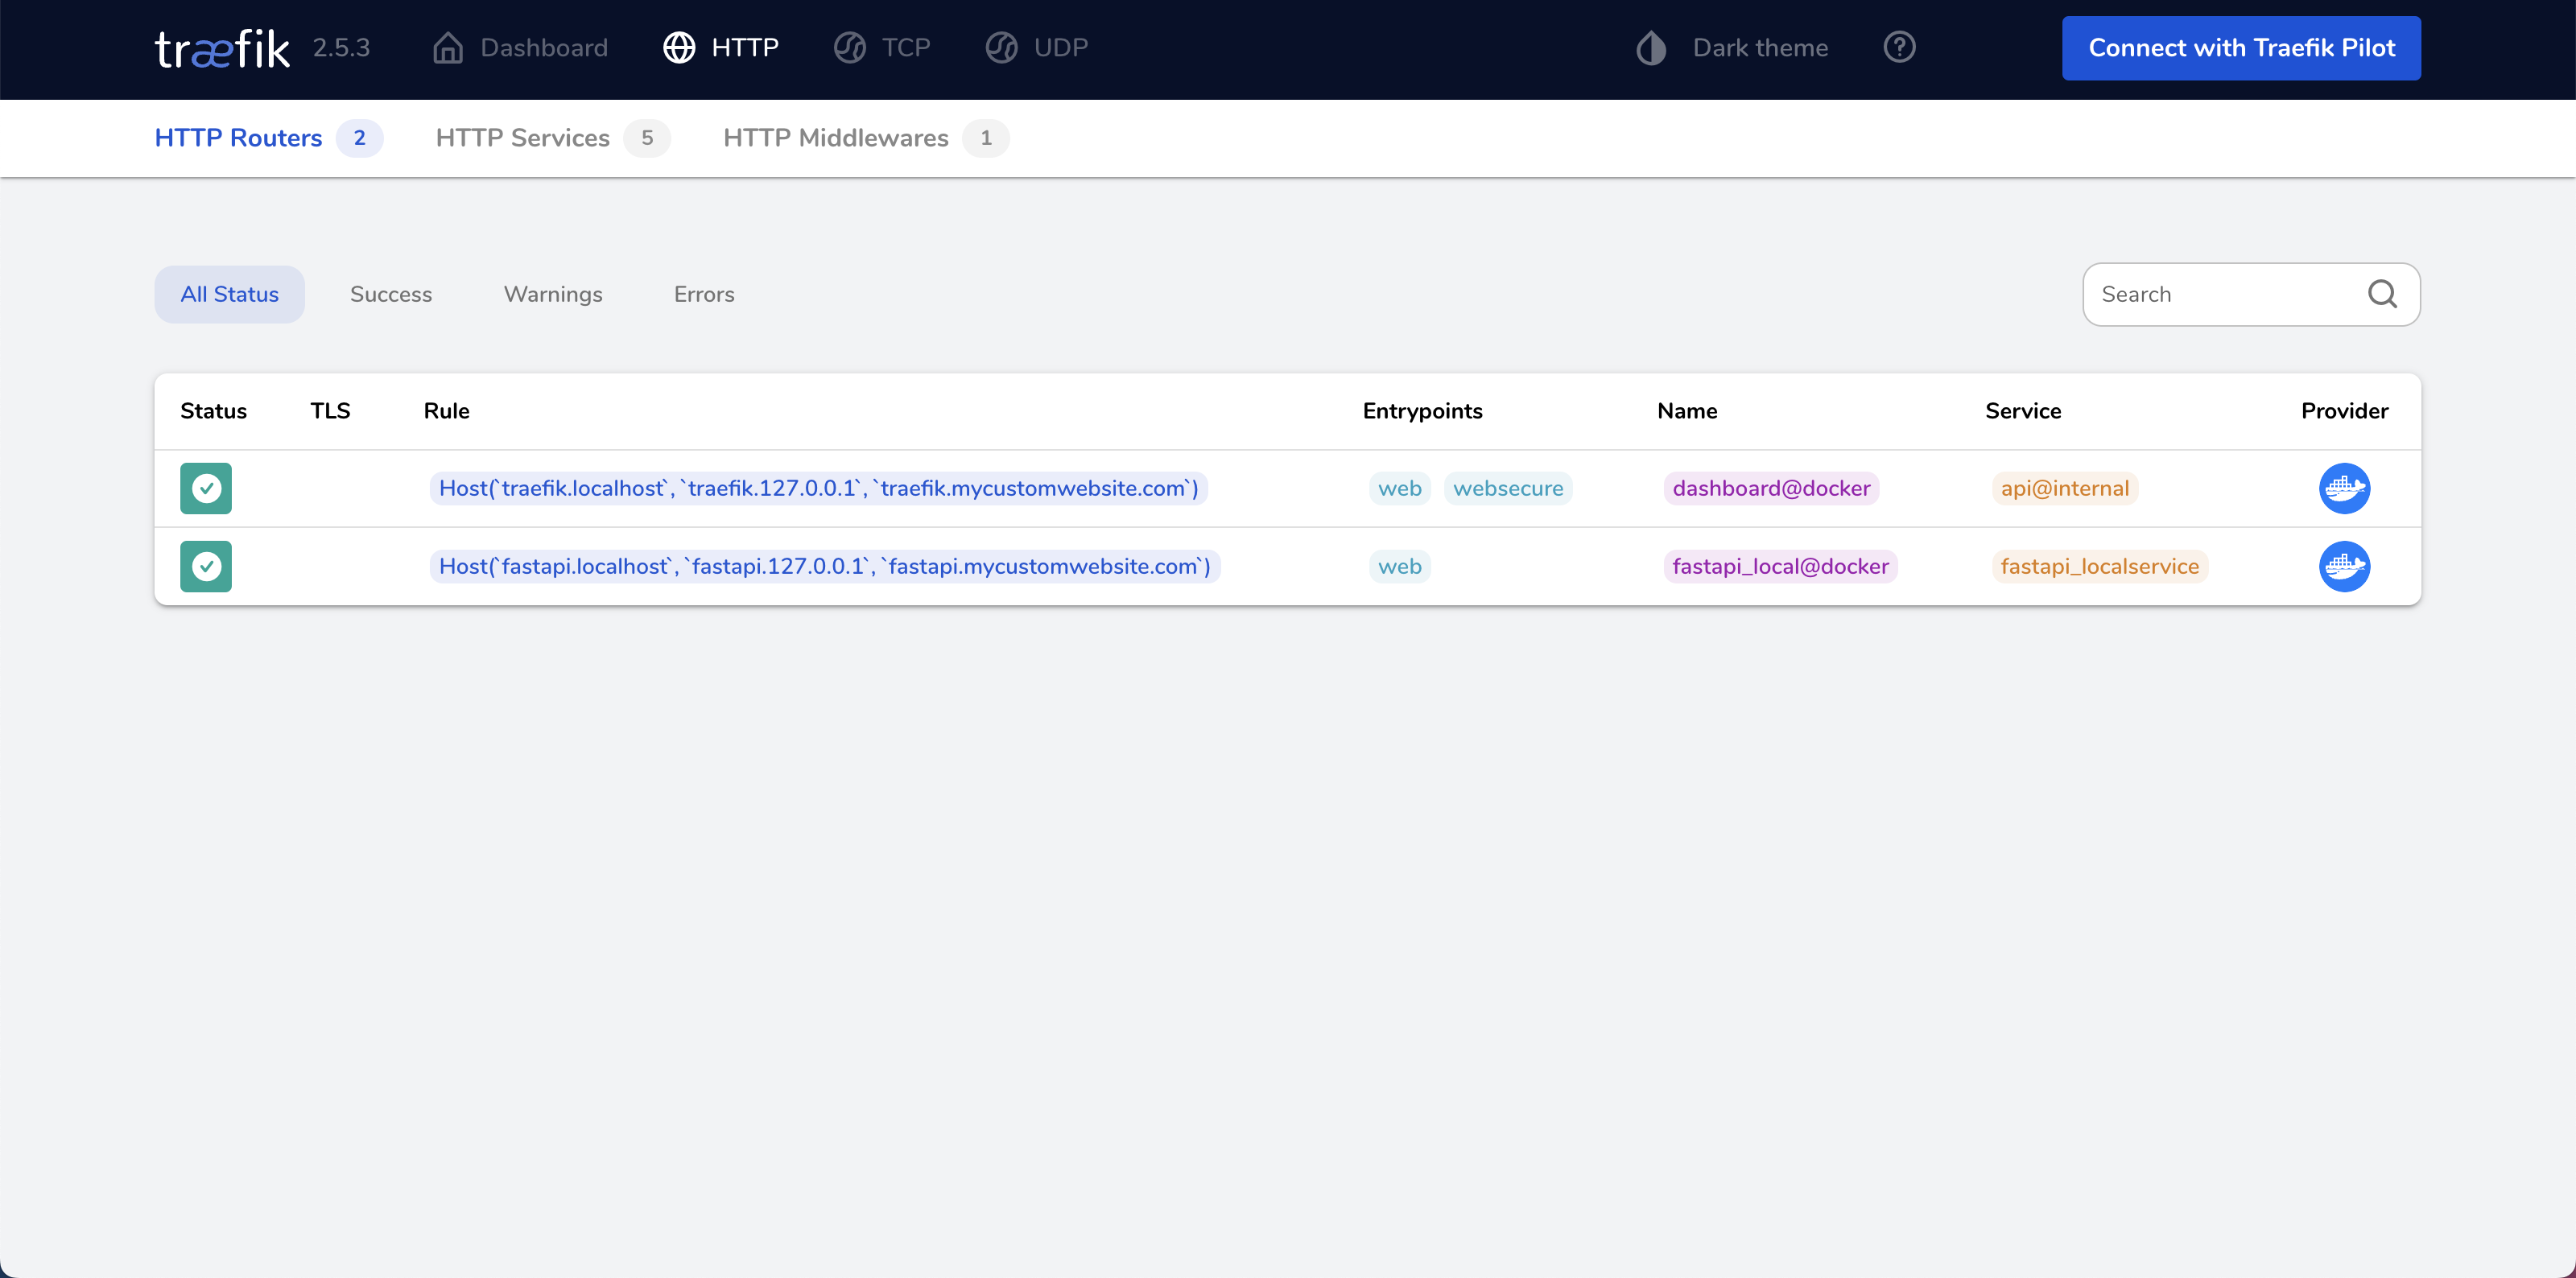Open the UDP section
Viewport: 2576px width, 1278px height.
[x=1036, y=48]
